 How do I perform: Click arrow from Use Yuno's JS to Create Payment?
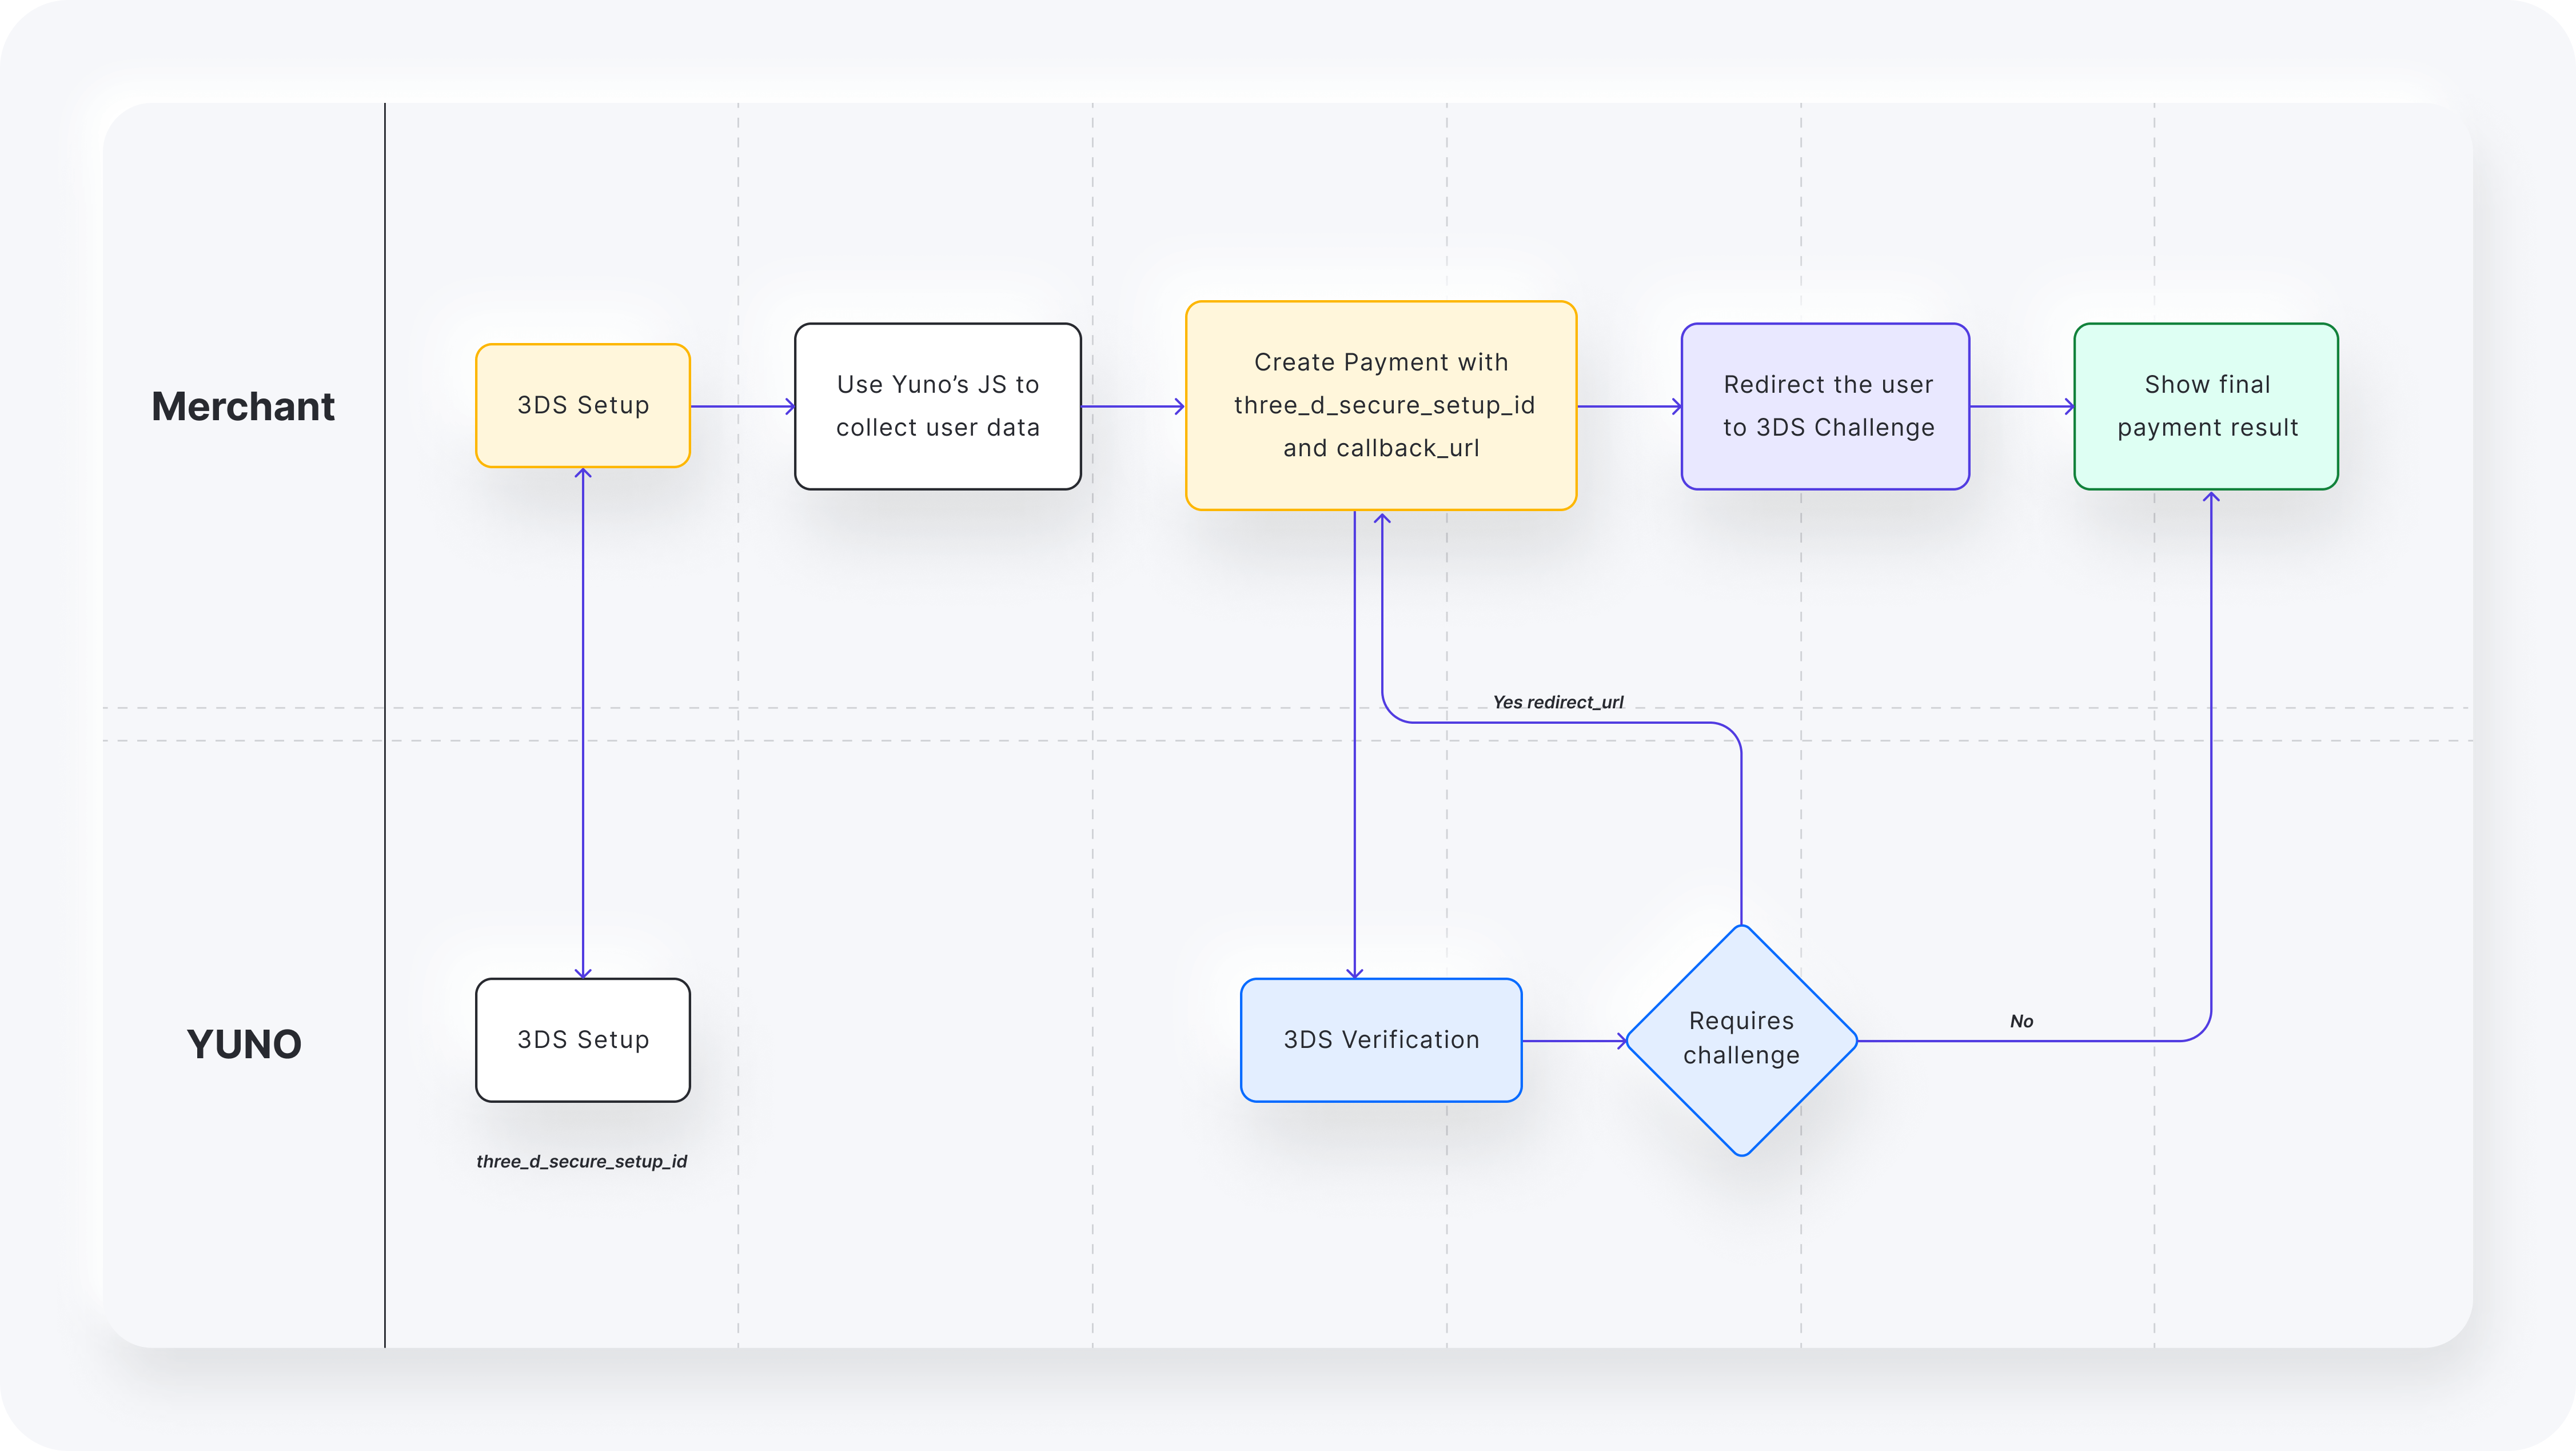tap(1132, 406)
